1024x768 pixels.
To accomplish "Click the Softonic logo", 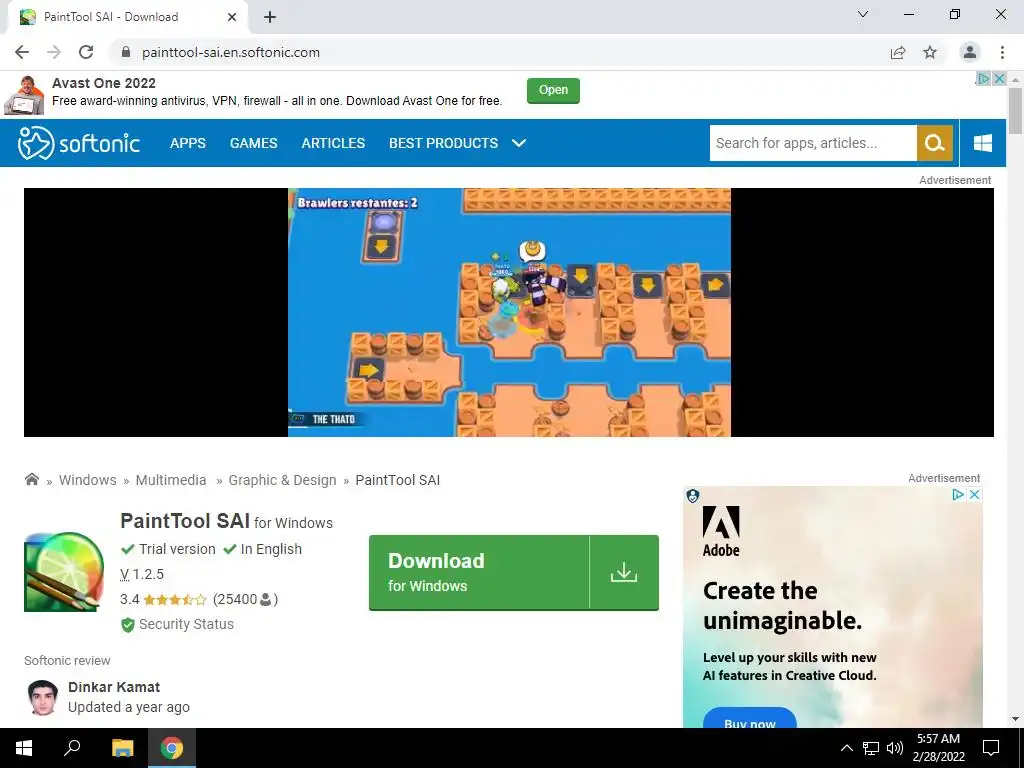I will click(78, 143).
